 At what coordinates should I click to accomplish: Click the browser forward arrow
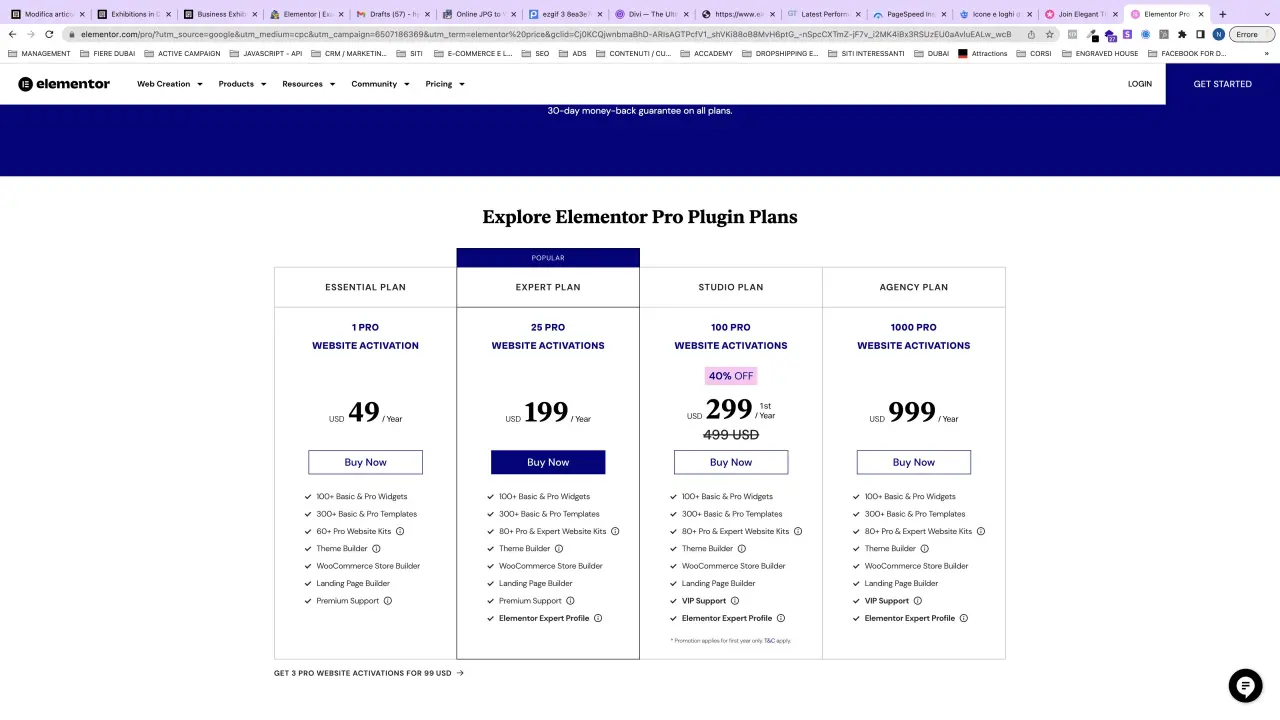(x=30, y=34)
